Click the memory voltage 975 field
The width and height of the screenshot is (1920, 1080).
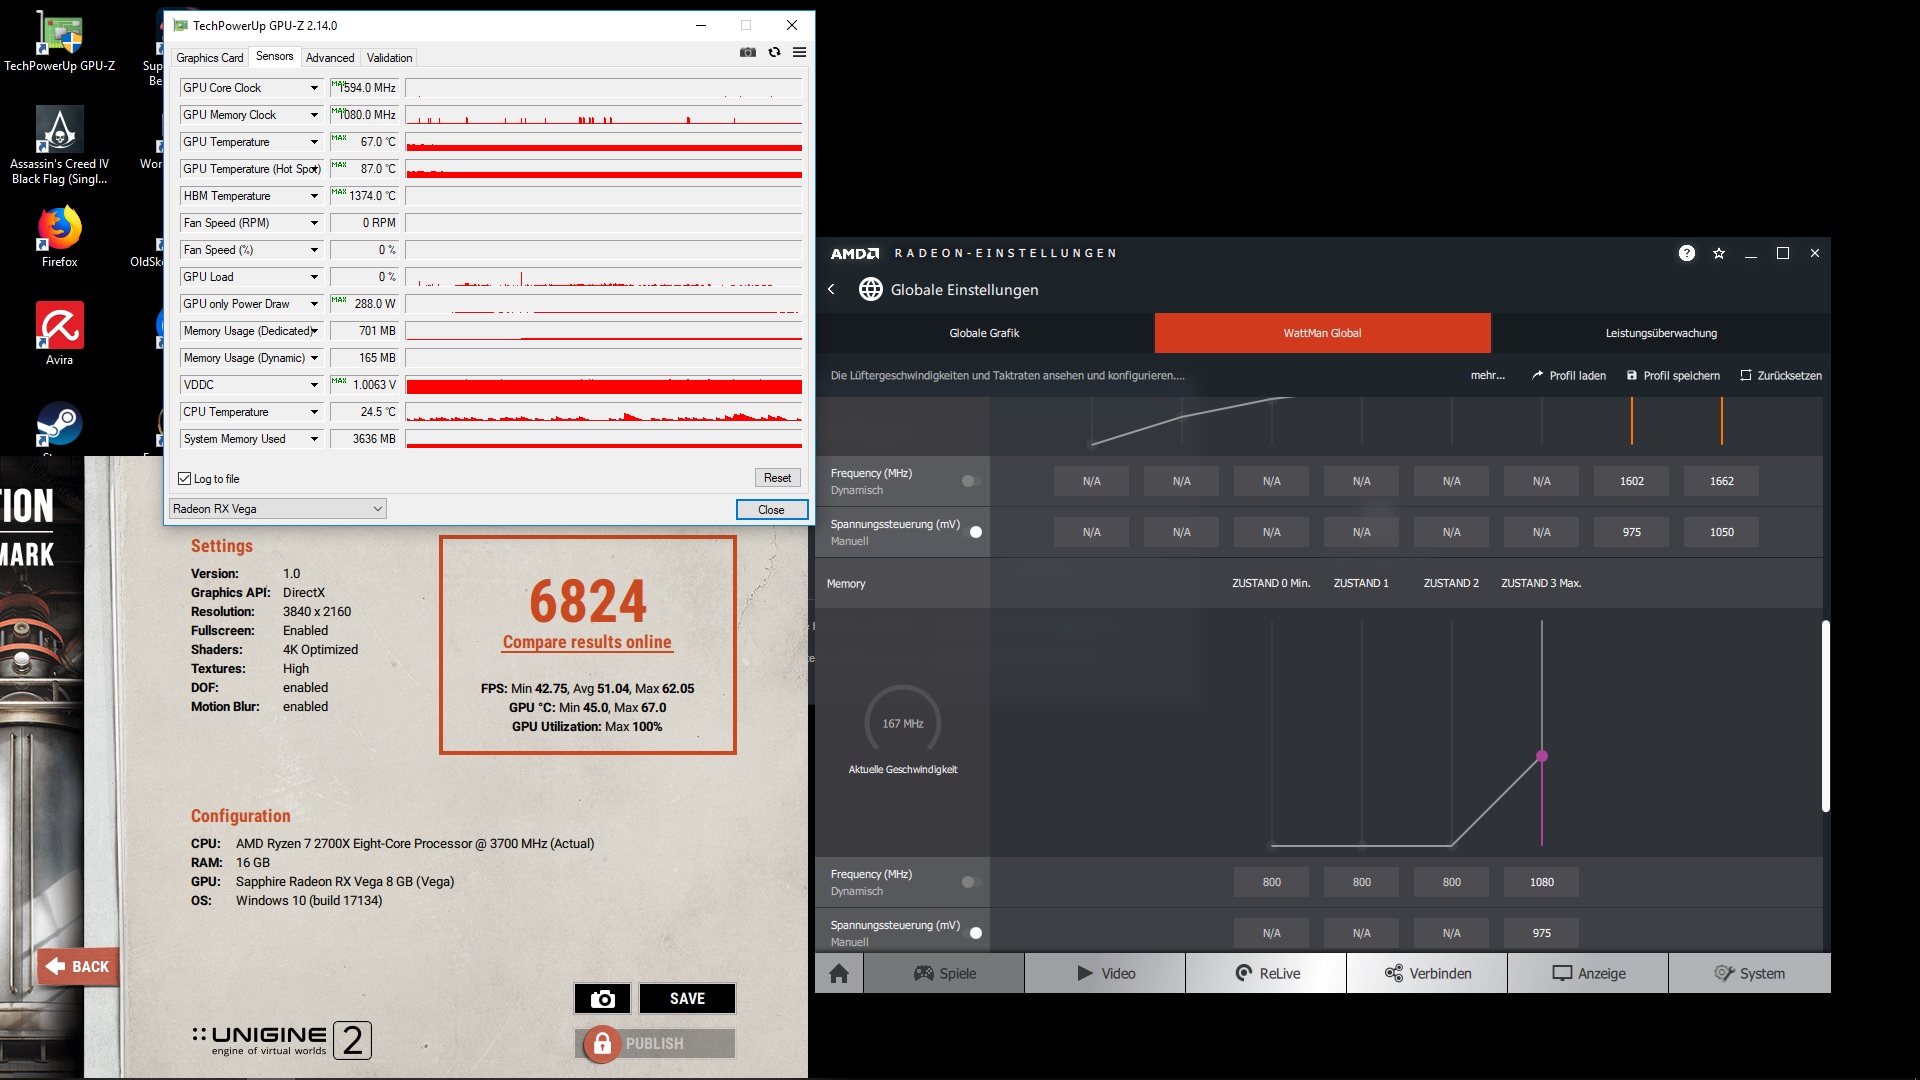pos(1541,933)
